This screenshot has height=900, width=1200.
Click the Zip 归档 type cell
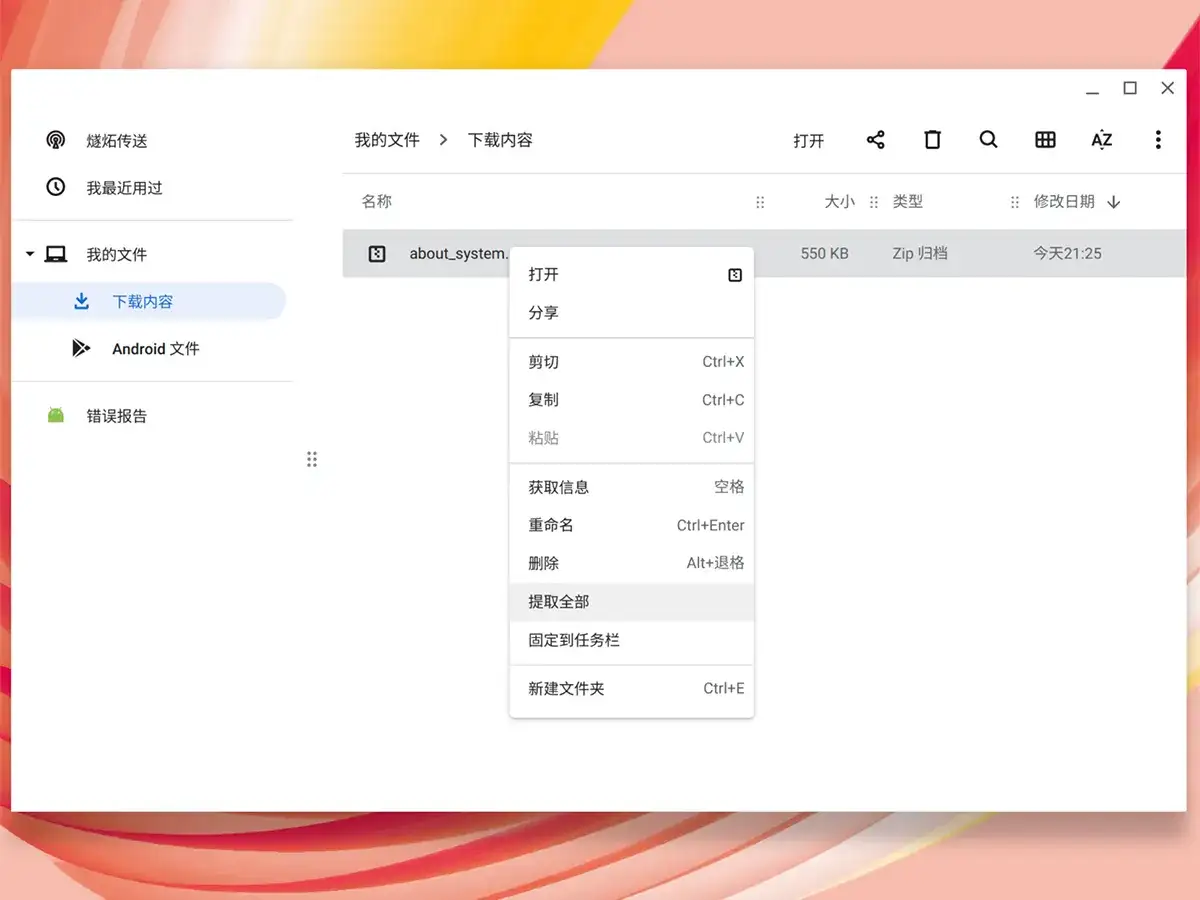920,254
